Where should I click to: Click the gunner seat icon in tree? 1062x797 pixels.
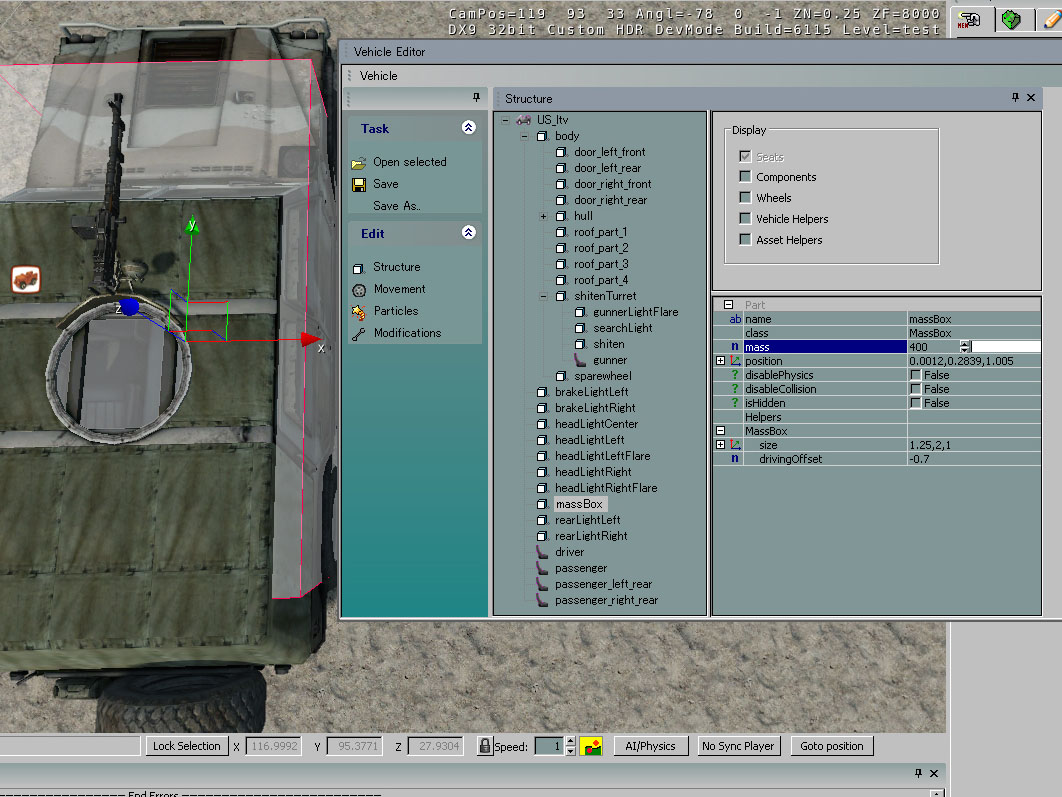point(580,360)
